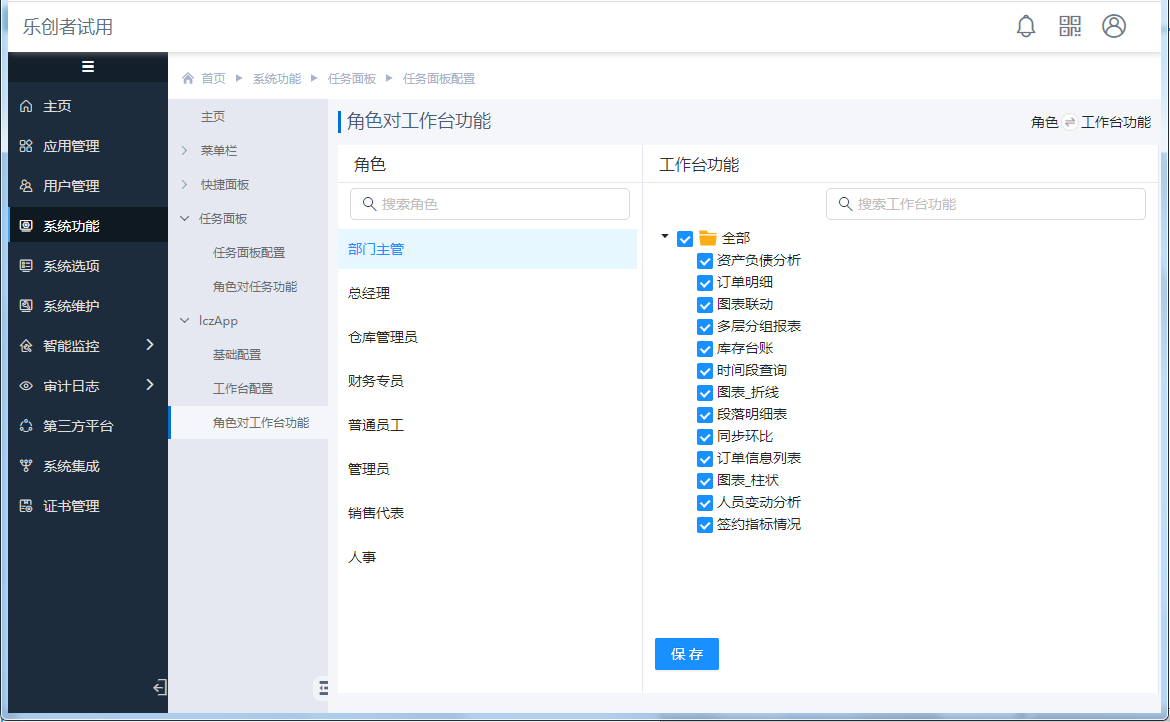Click the home icon in breadcrumb
1170x722 pixels.
(x=188, y=78)
